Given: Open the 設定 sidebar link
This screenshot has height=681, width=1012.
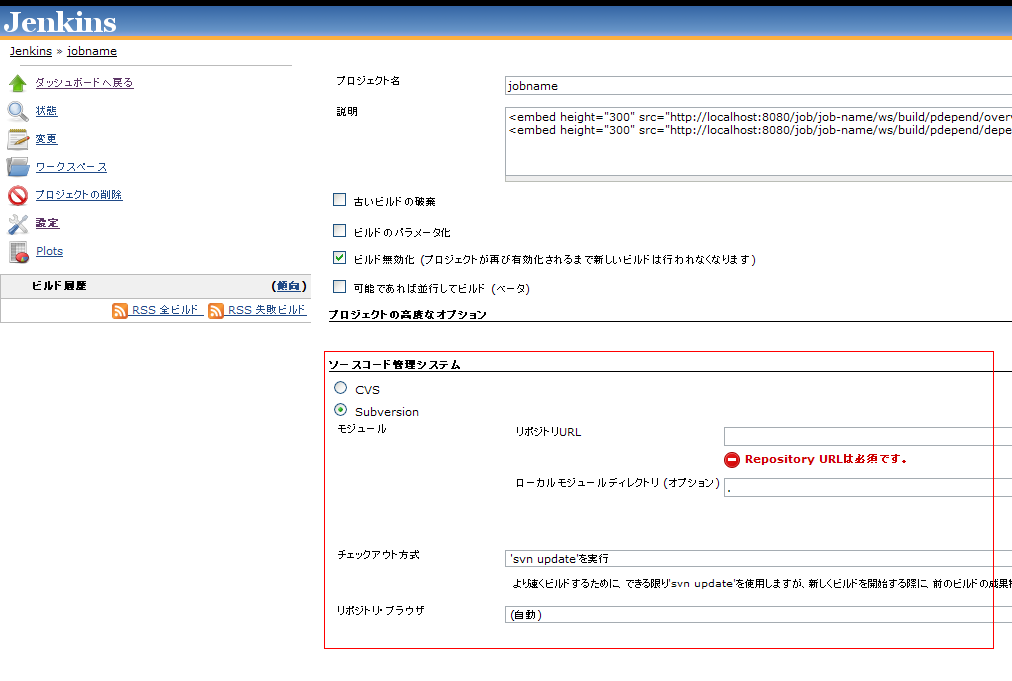Looking at the screenshot, I should click(x=47, y=223).
